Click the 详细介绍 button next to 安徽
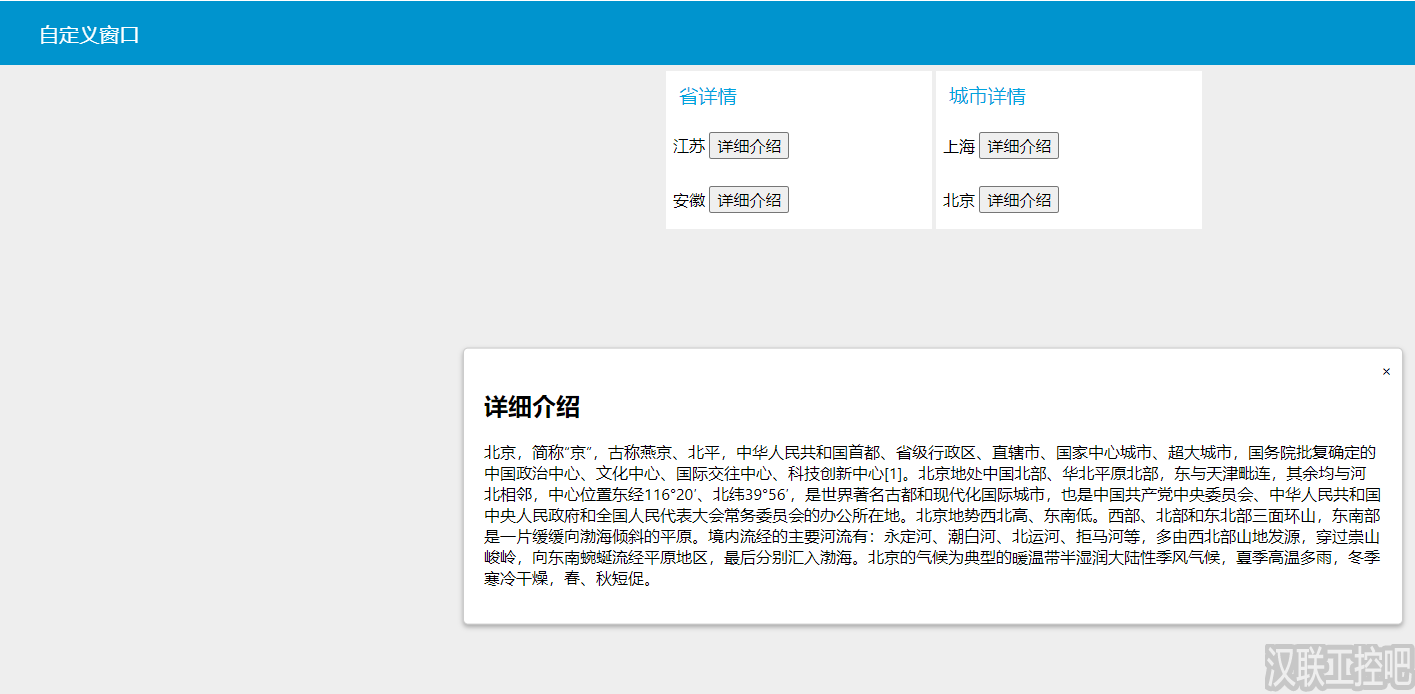 pos(748,199)
